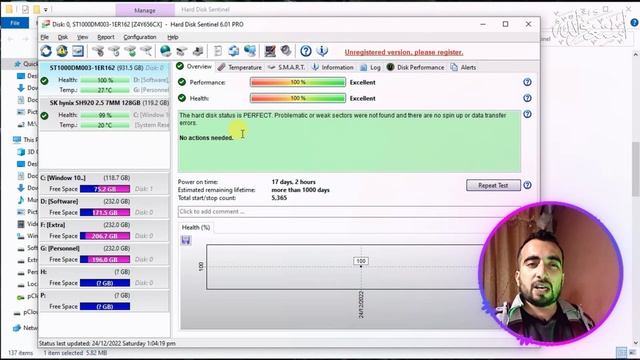640x360 pixels.
Task: Click the help icon beside Repeat Test
Action: (x=527, y=185)
